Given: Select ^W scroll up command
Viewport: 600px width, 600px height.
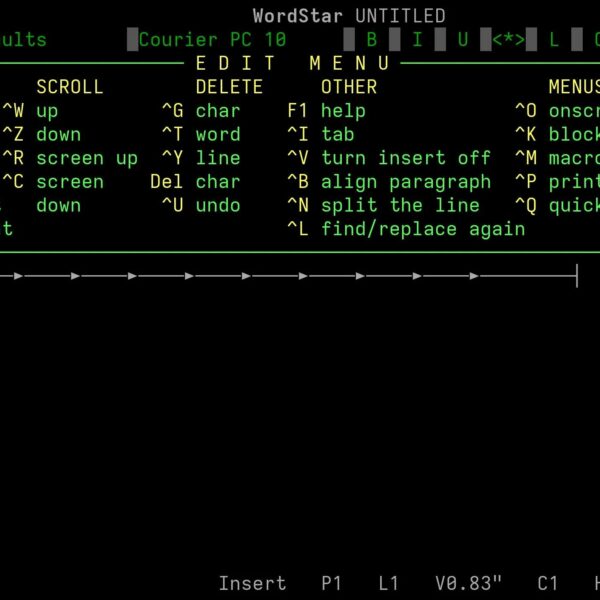Looking at the screenshot, I should tap(31, 111).
